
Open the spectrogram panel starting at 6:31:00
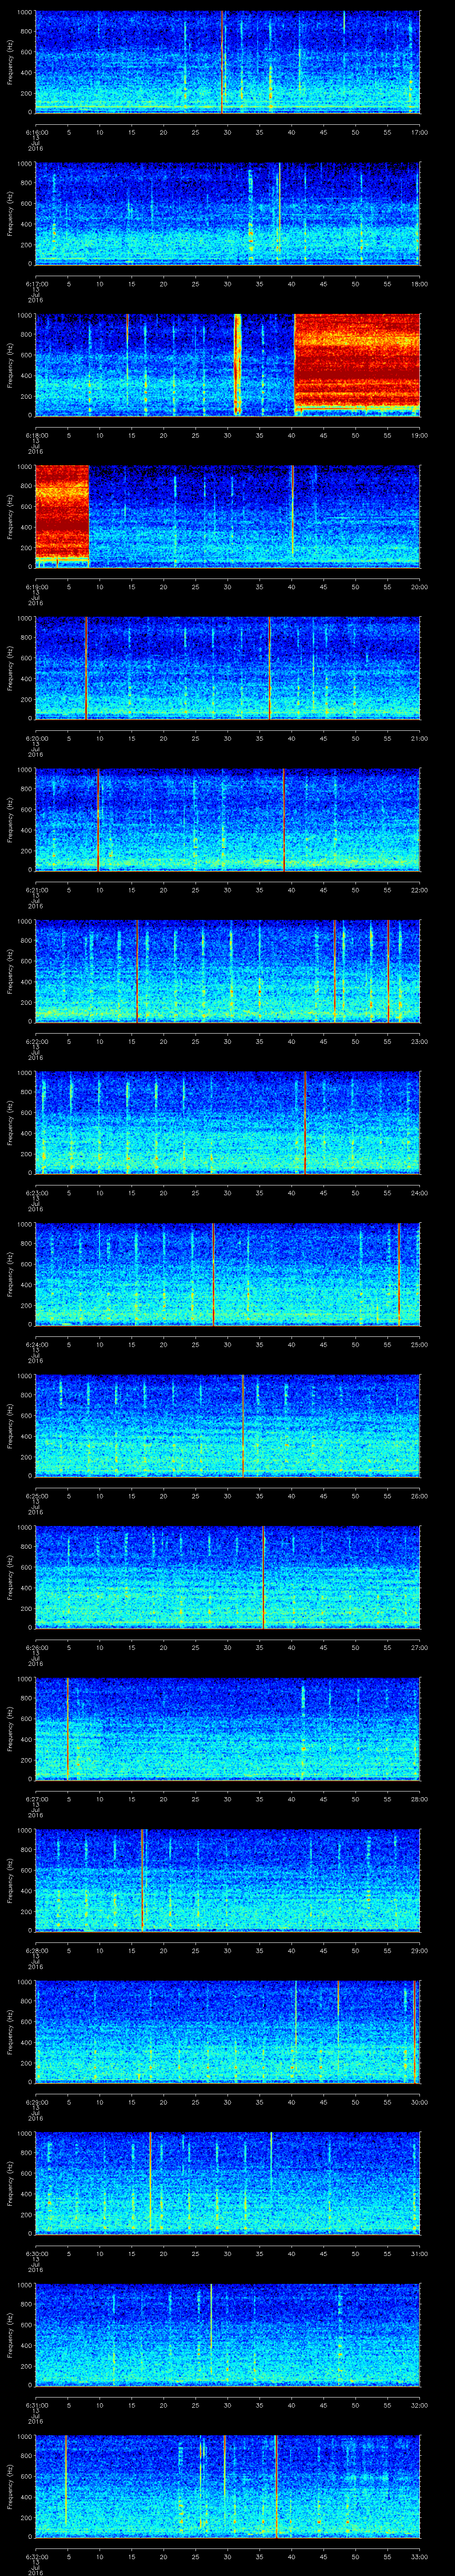click(227, 2334)
